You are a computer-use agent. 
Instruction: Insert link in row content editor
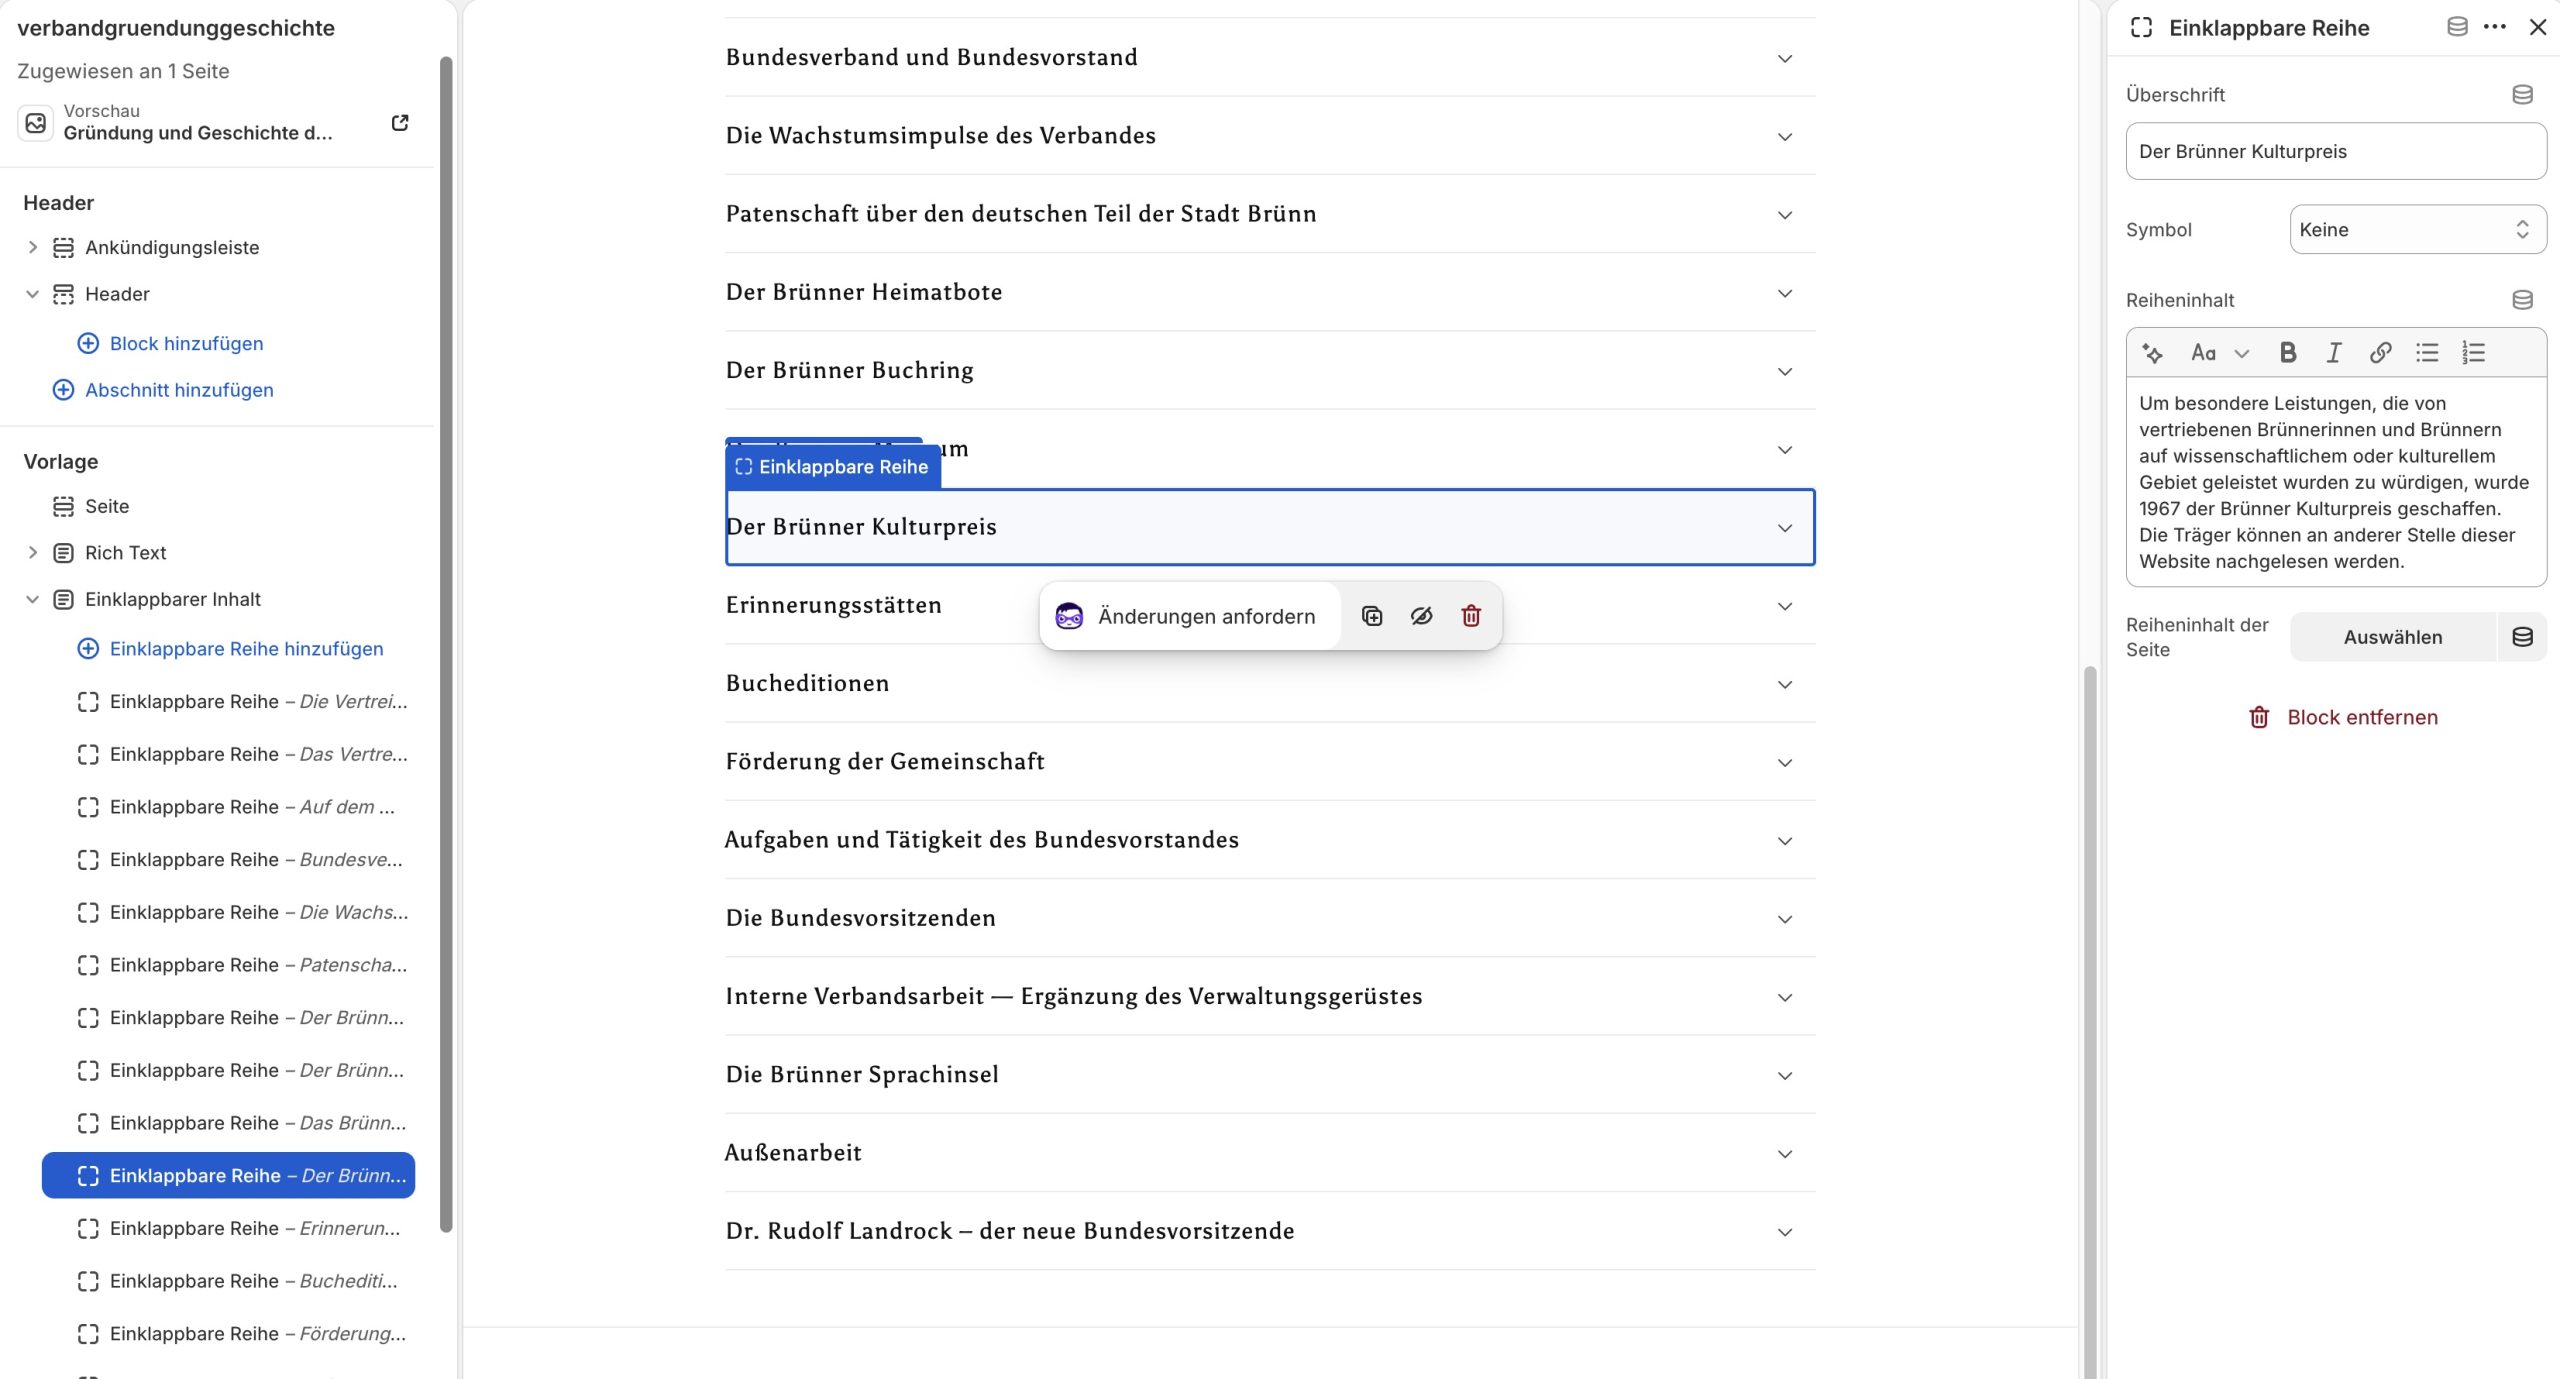click(x=2380, y=352)
